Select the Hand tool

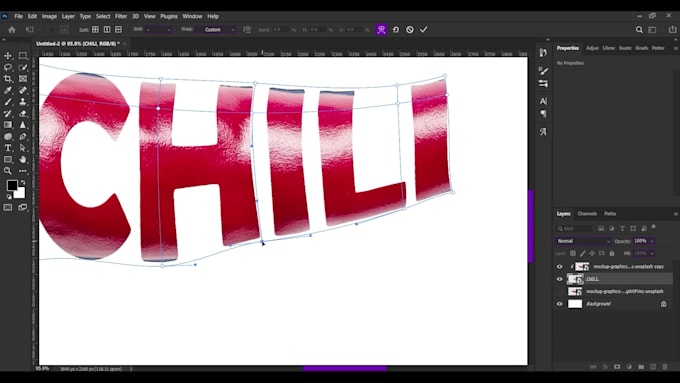[x=23, y=159]
